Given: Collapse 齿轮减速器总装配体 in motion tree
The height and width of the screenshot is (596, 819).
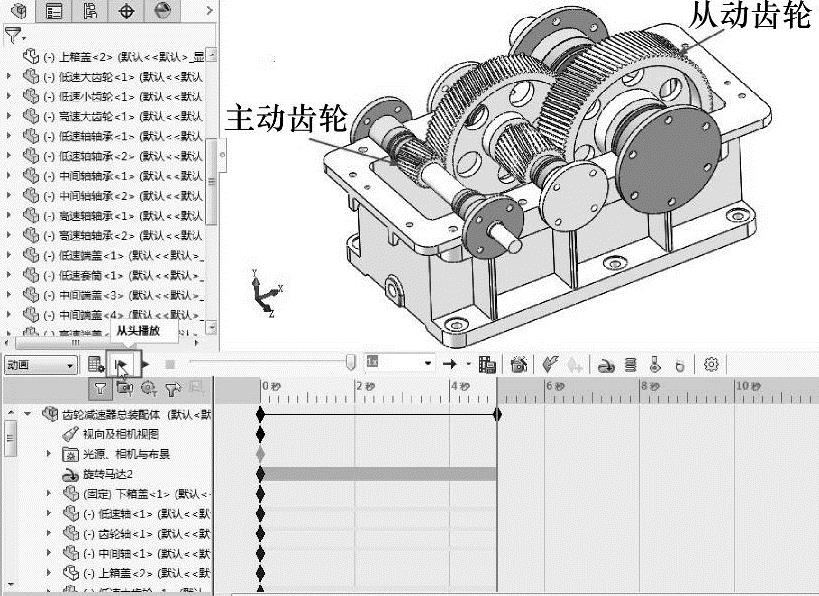Looking at the screenshot, I should 28,414.
